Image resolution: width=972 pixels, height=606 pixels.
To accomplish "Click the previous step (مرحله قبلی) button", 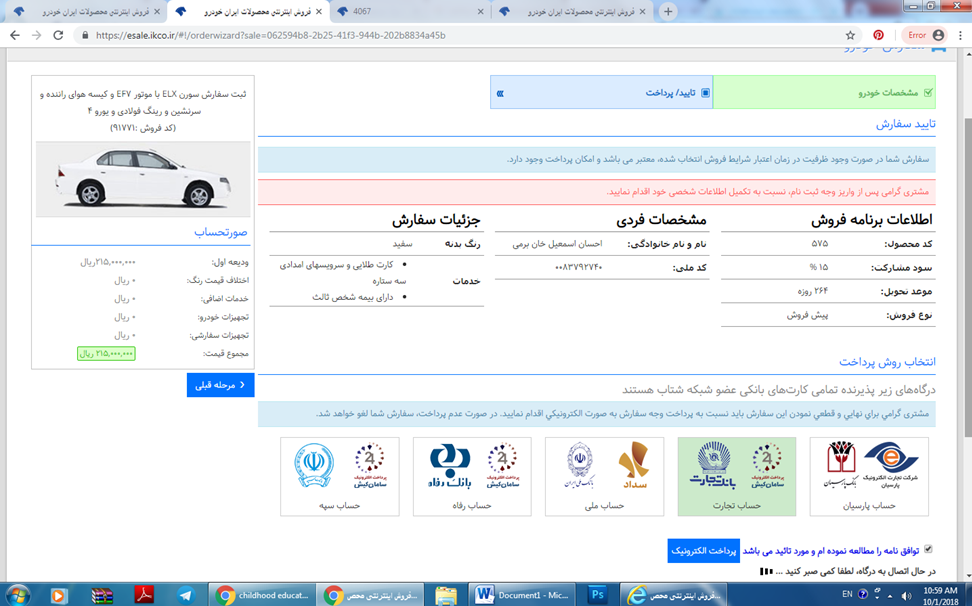I will (220, 385).
